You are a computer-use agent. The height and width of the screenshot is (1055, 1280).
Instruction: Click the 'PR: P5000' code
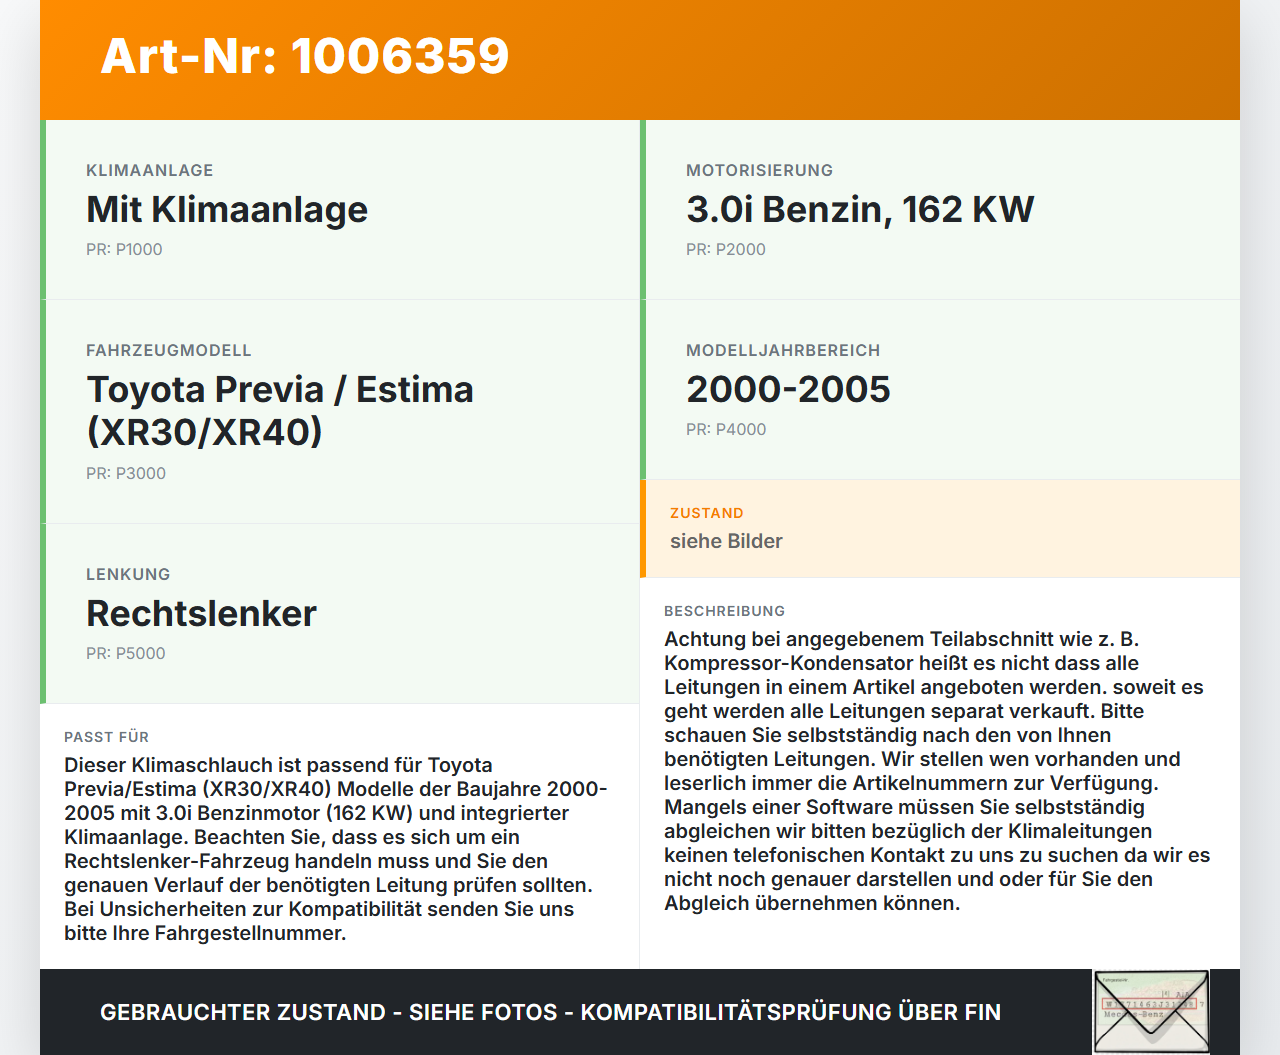pos(126,654)
